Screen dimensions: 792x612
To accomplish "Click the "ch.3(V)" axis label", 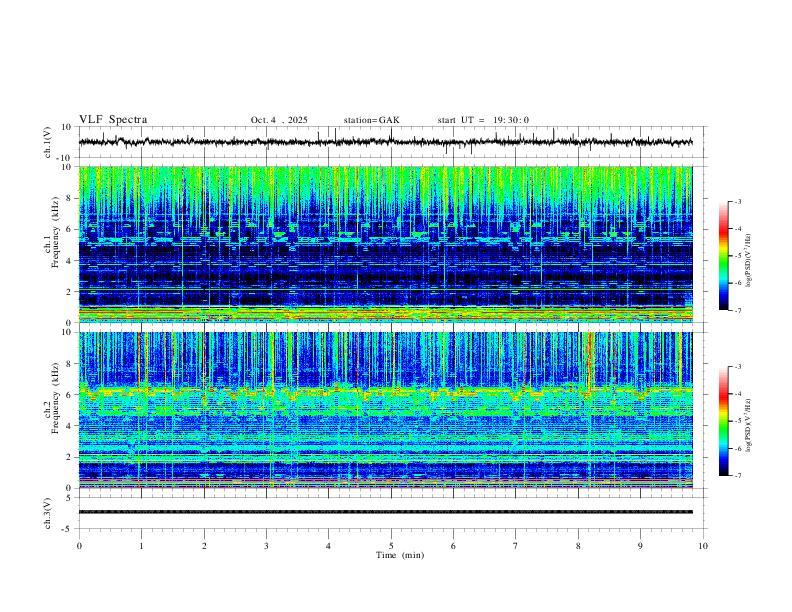I will coord(48,513).
